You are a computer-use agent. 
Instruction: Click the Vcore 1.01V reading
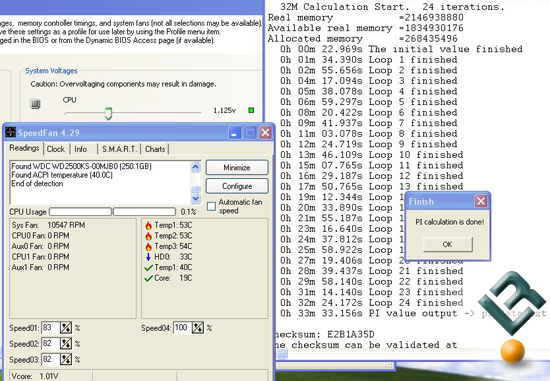point(35,376)
